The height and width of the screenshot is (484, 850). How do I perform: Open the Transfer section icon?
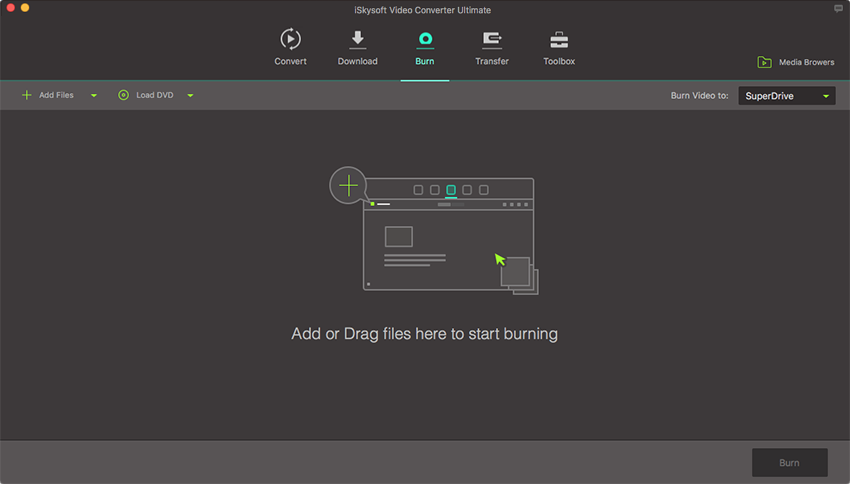pos(491,39)
